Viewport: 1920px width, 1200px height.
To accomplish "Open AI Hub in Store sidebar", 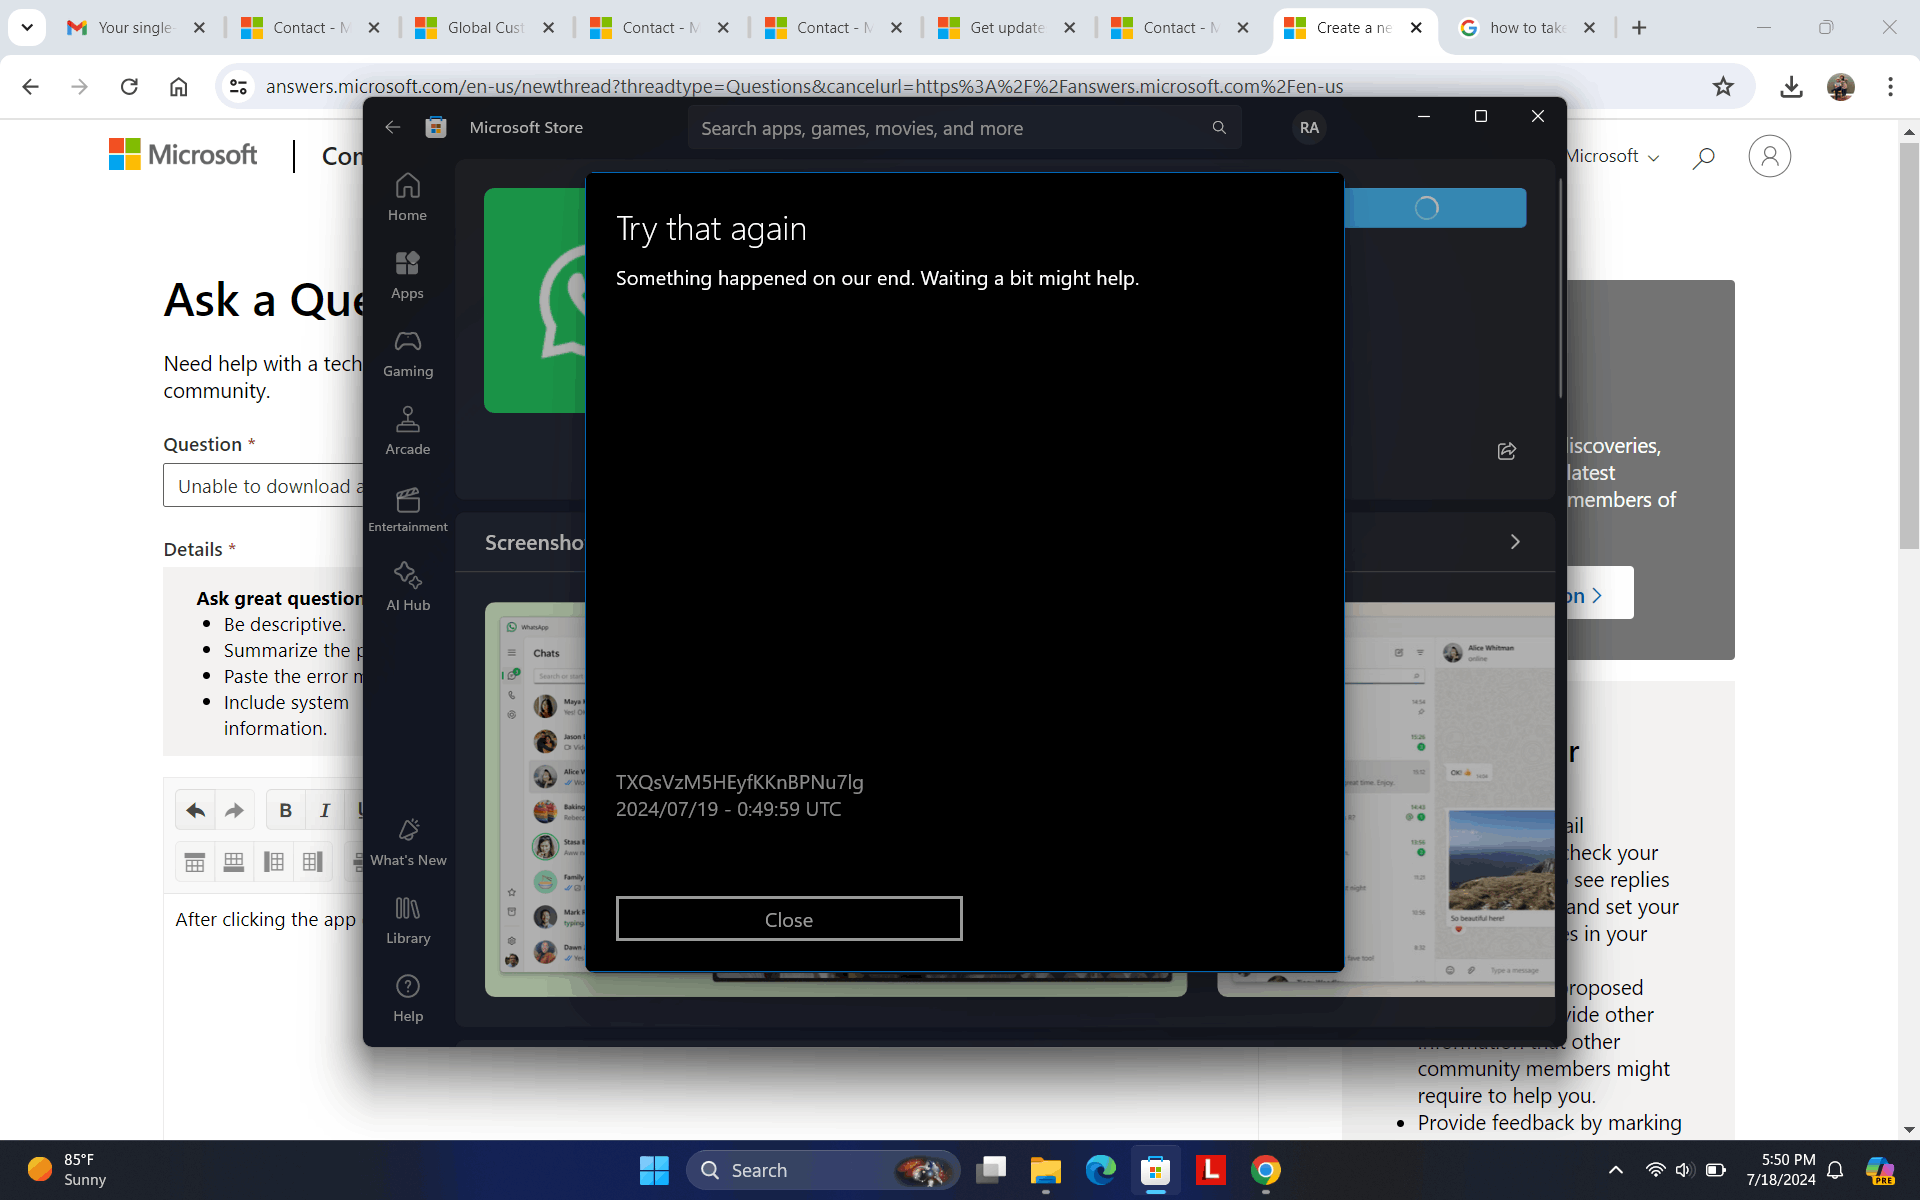I will tap(407, 587).
